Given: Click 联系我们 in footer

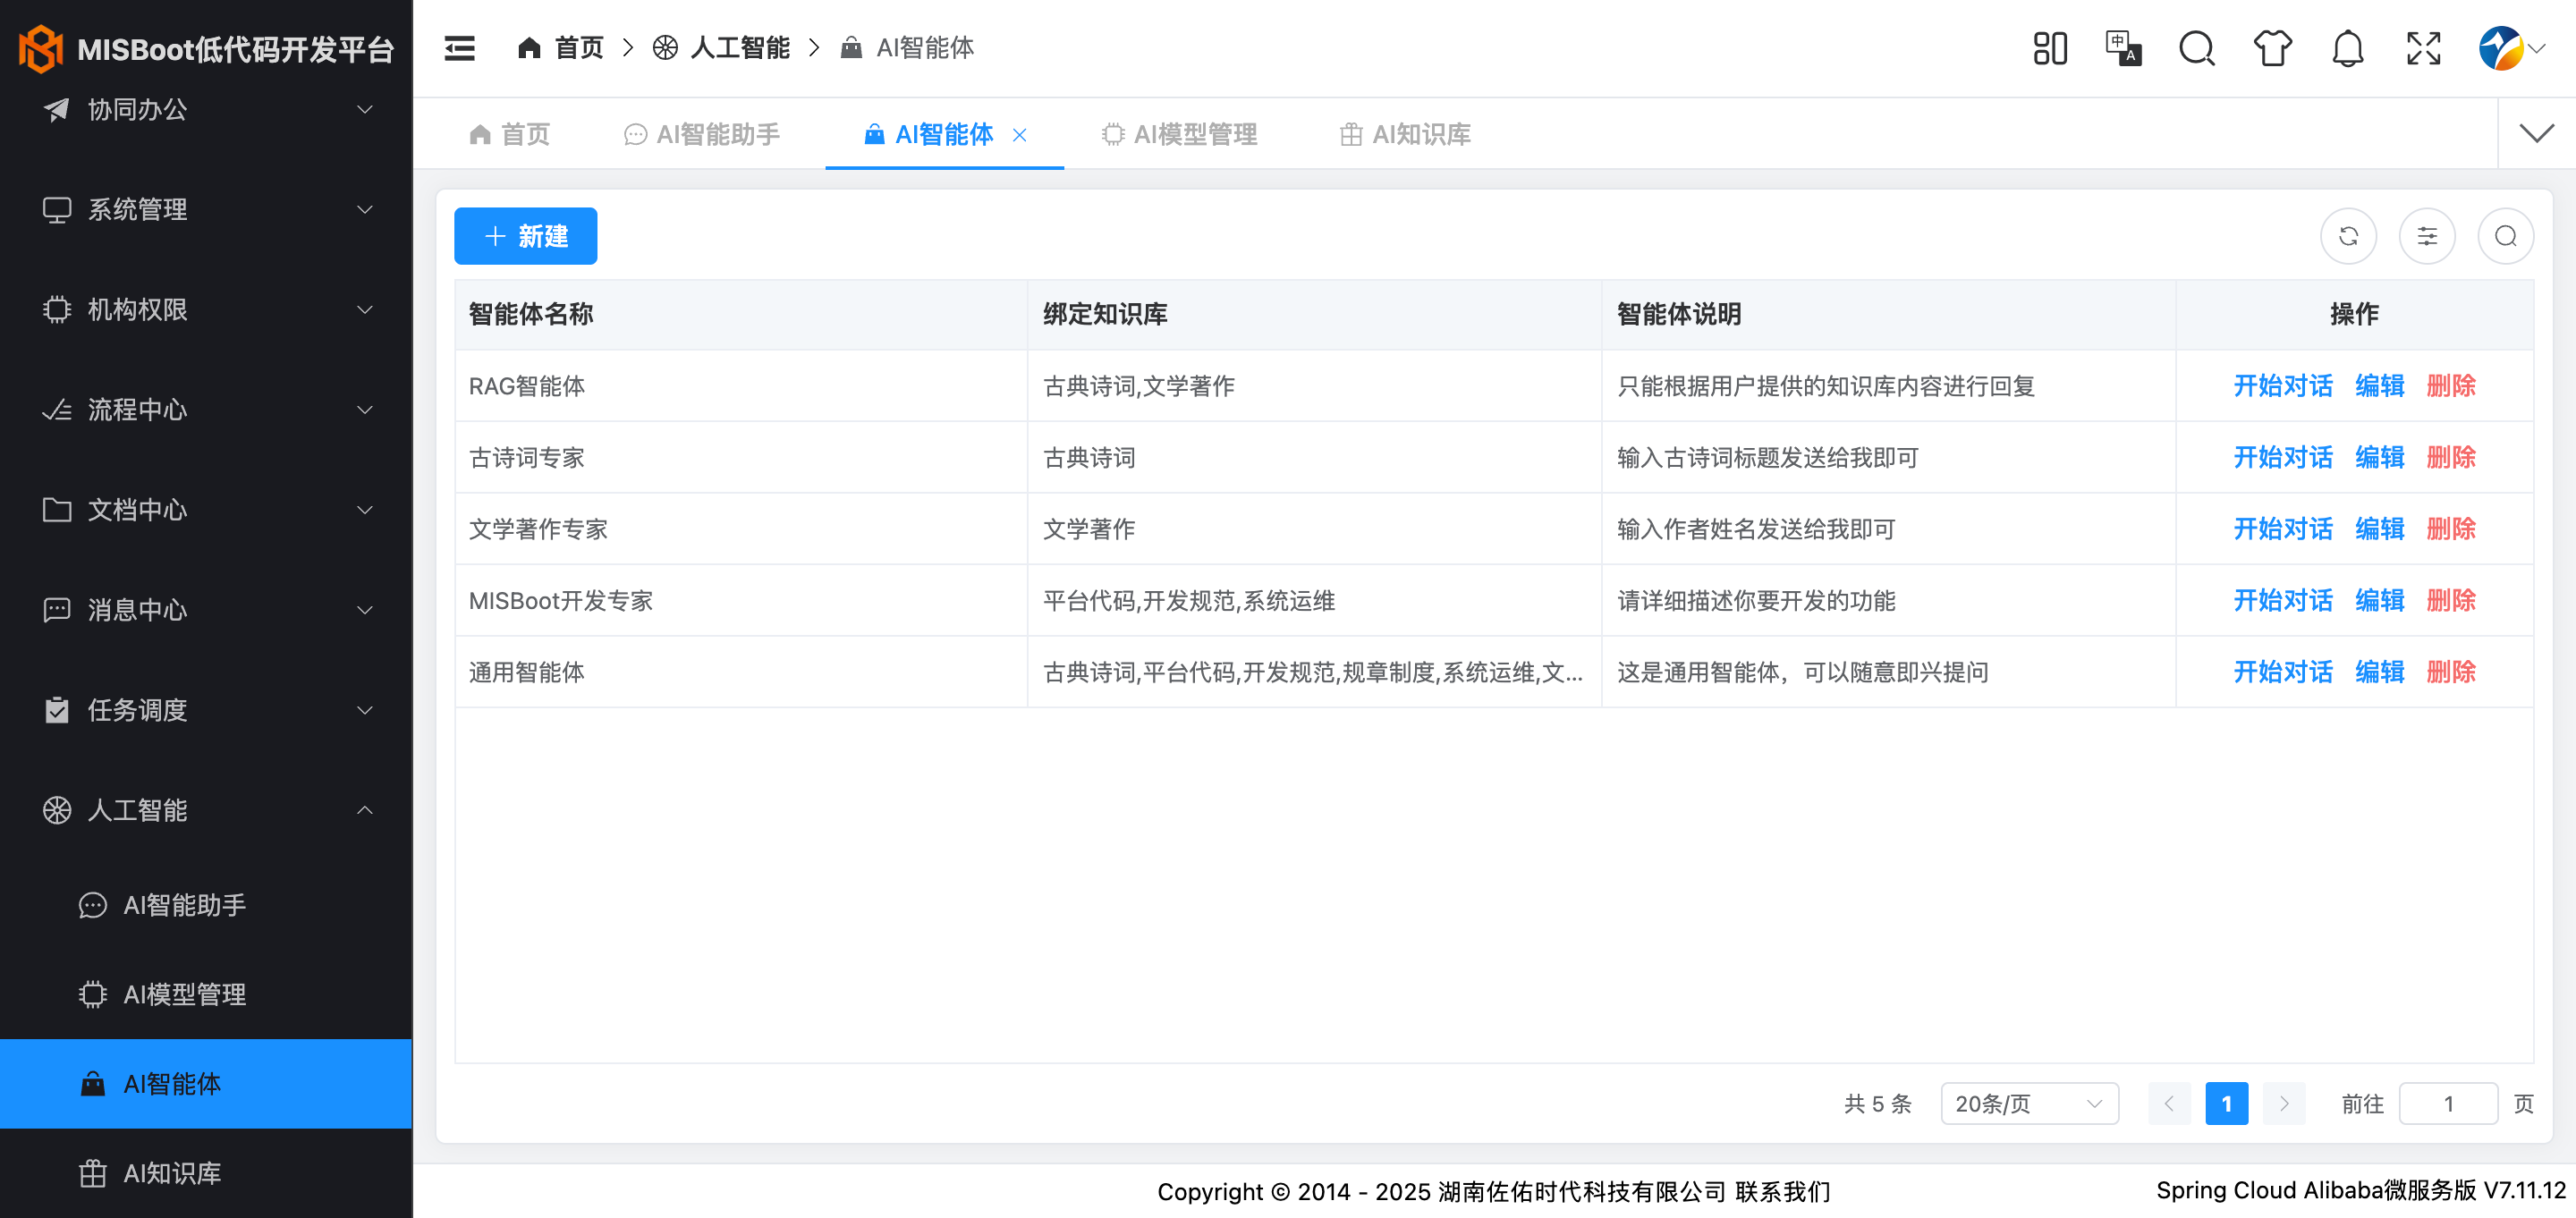Looking at the screenshot, I should (x=1782, y=1191).
